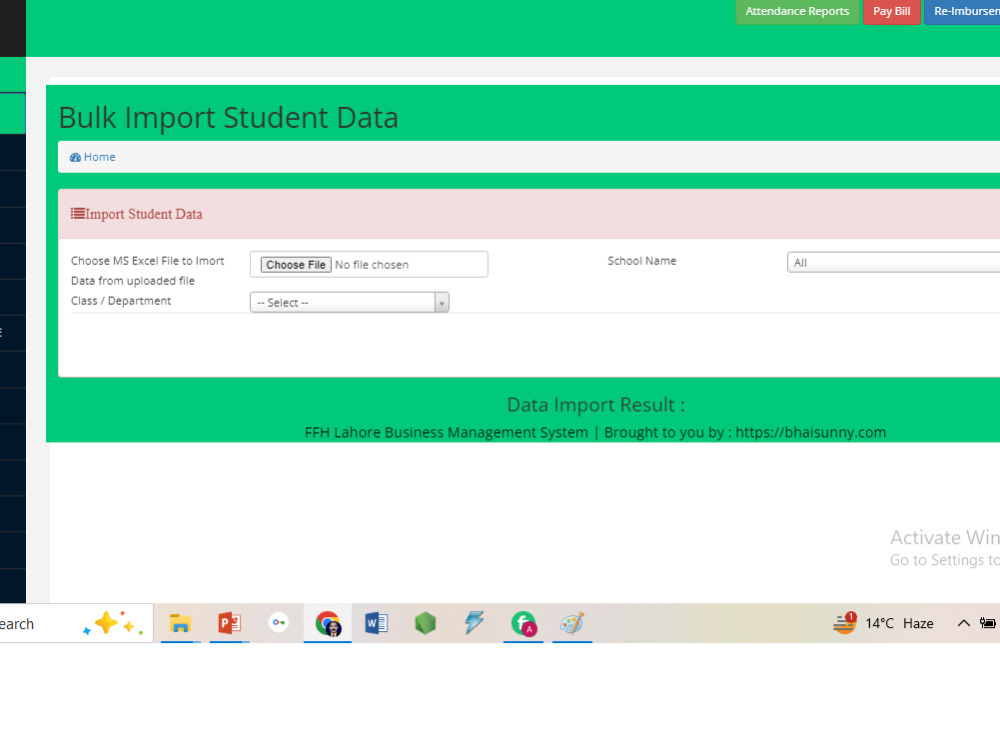
Task: Click the 'Data from uploaded file' label
Action: 133,281
